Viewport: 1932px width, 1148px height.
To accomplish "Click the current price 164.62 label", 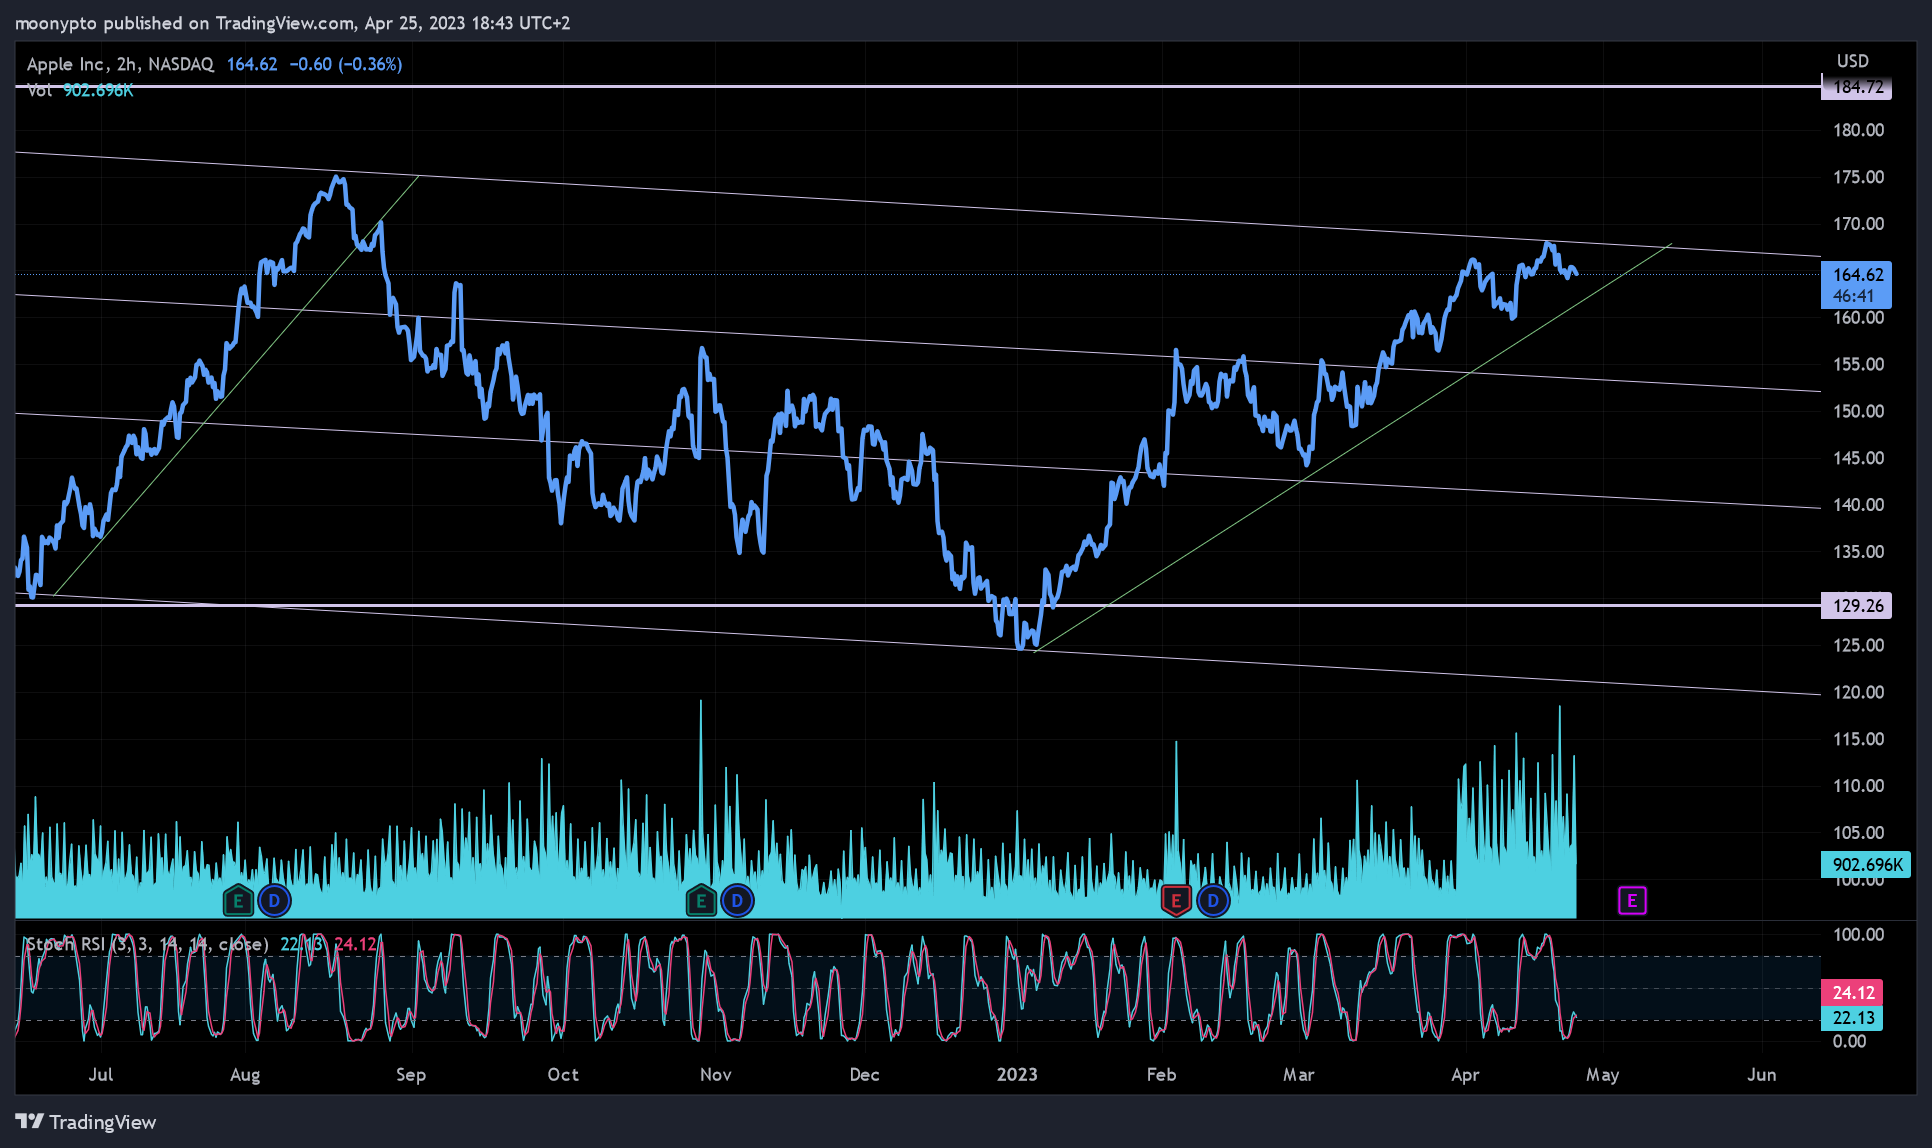I will [1857, 284].
